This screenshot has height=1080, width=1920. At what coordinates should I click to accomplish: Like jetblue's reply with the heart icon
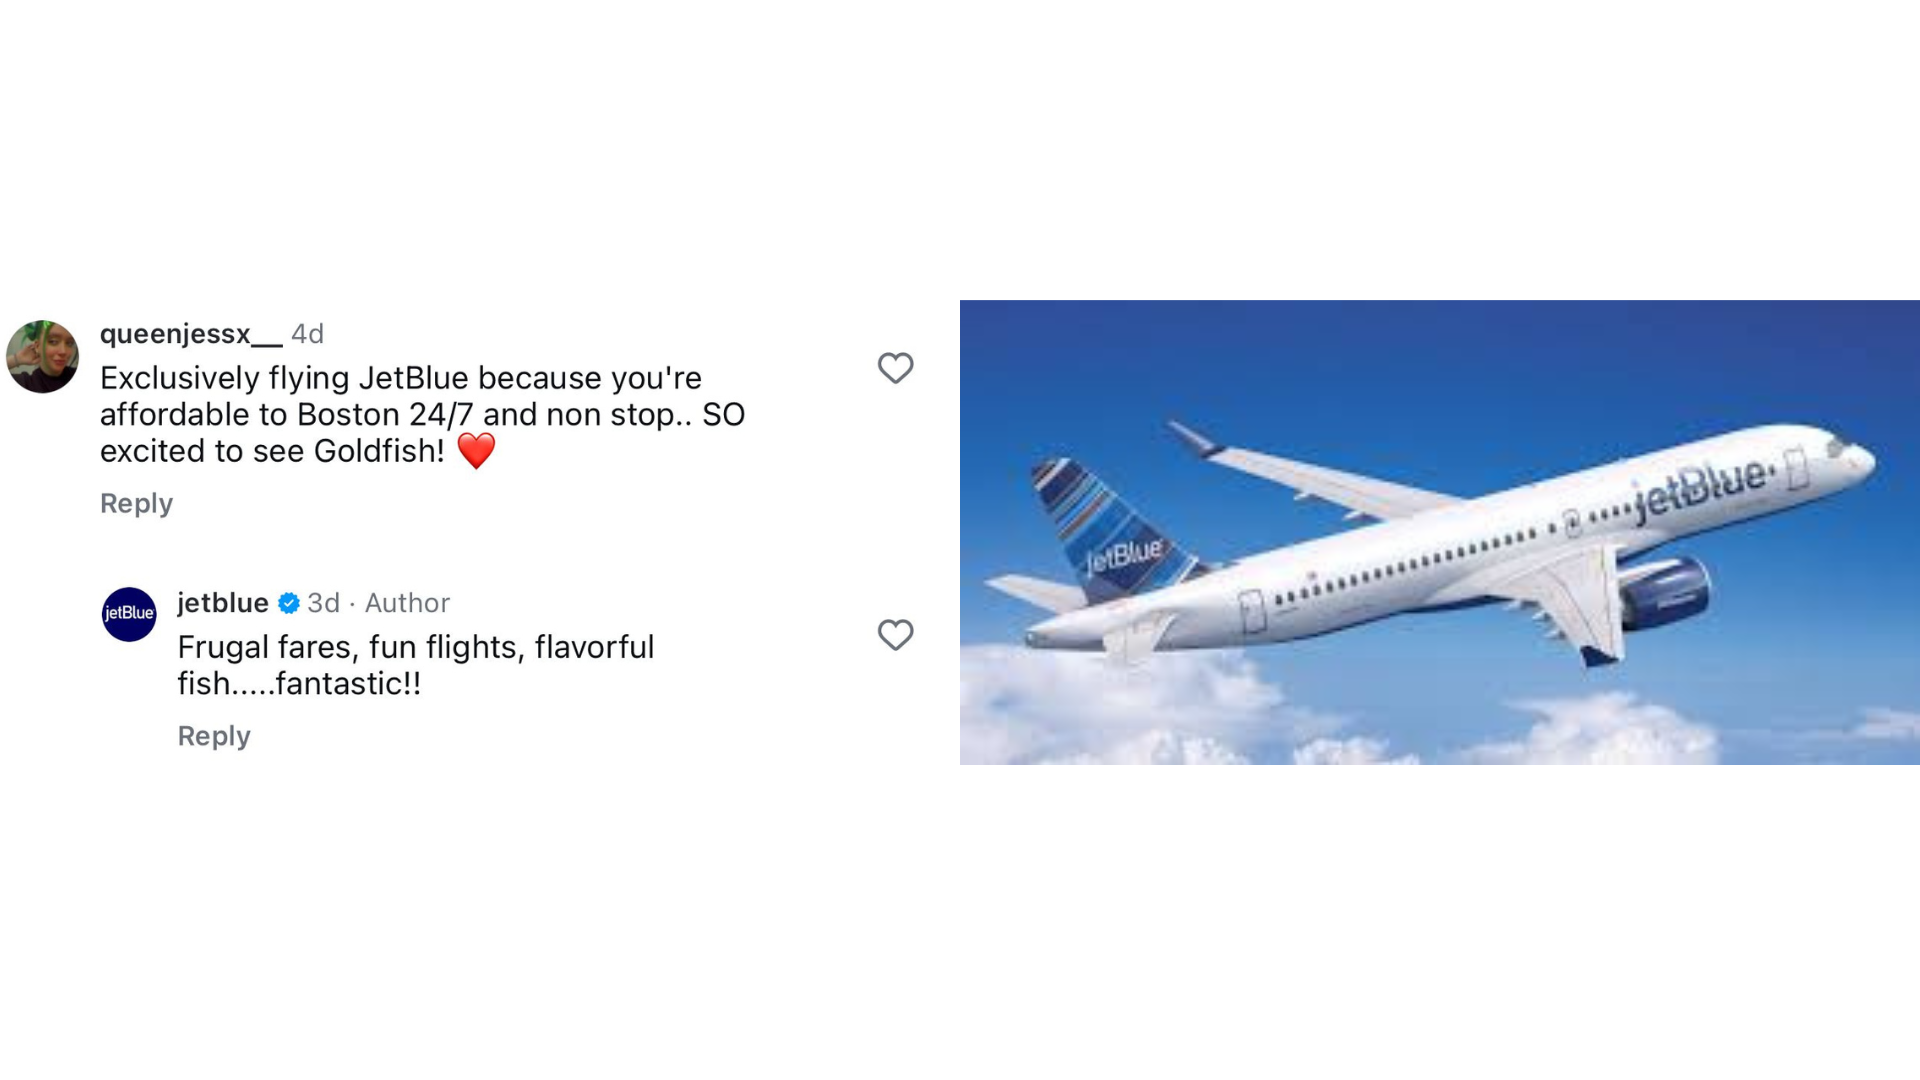point(895,635)
